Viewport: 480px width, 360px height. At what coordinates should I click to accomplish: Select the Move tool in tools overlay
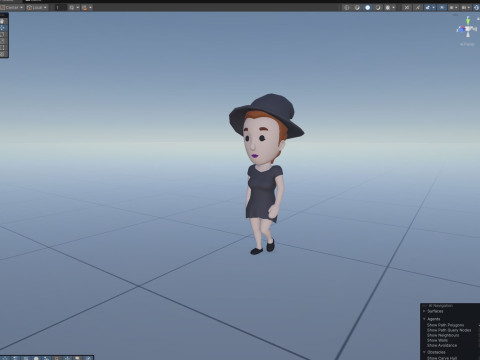[x=3, y=28]
